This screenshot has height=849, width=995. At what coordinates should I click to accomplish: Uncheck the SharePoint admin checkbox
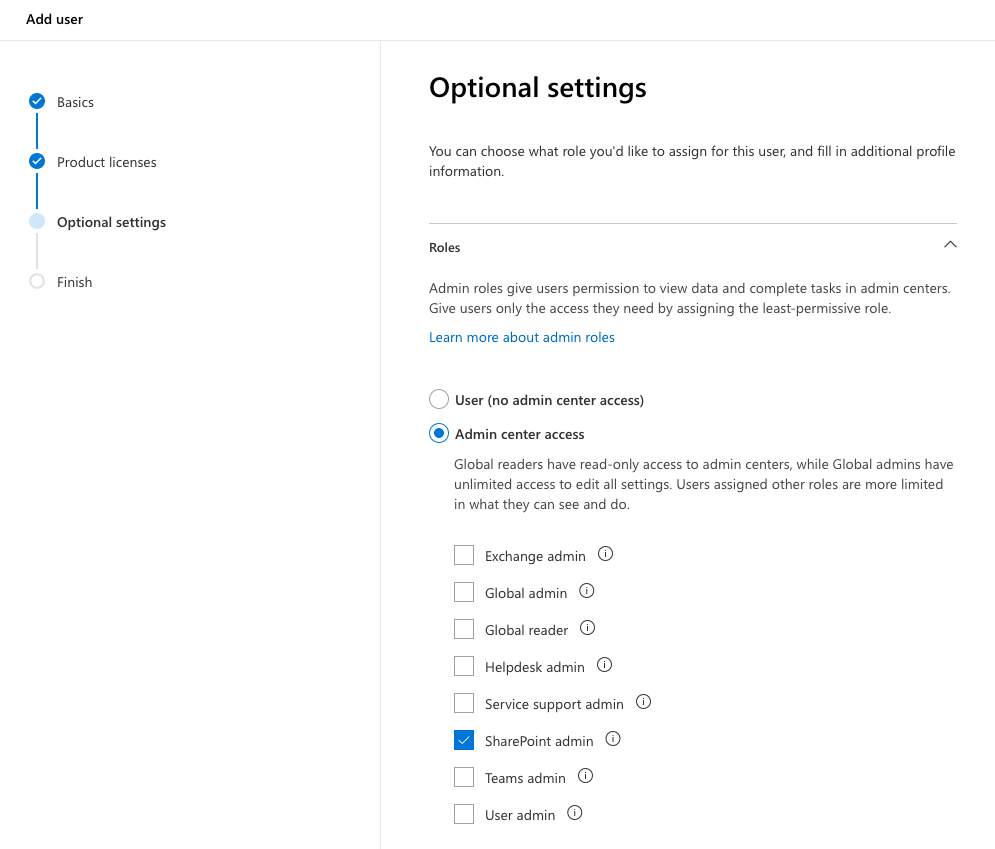point(464,740)
